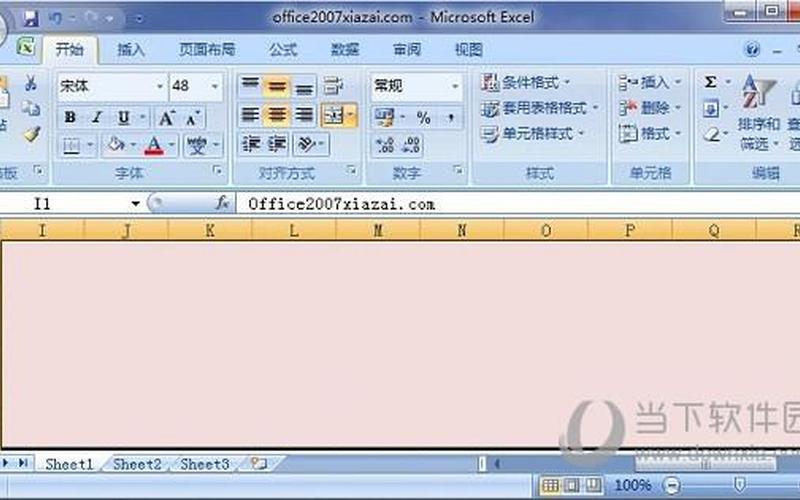
Task: Open the 格式 cells dropdown
Action: [650, 134]
